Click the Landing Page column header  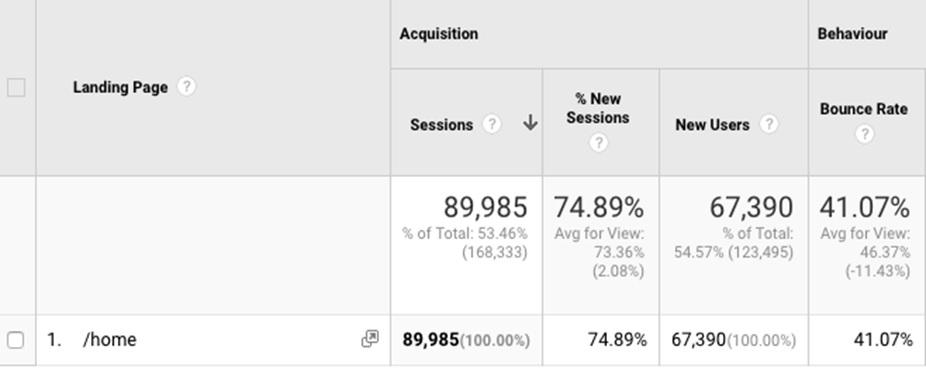(120, 87)
